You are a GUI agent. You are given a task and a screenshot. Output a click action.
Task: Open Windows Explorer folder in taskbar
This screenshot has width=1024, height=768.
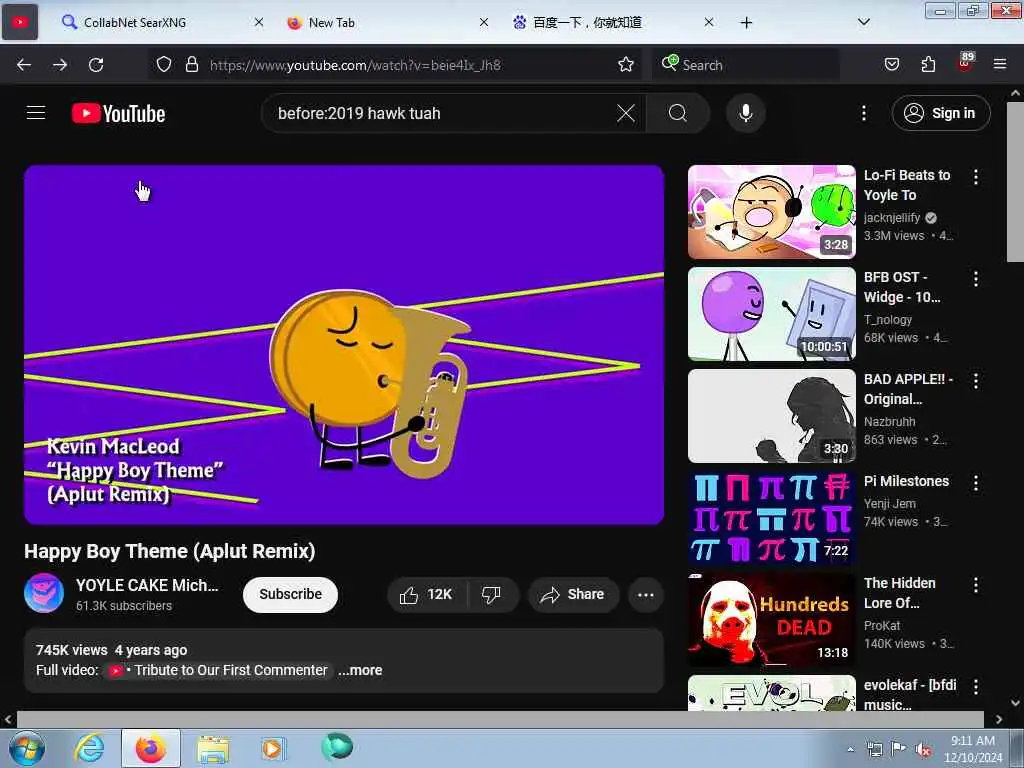(214, 748)
